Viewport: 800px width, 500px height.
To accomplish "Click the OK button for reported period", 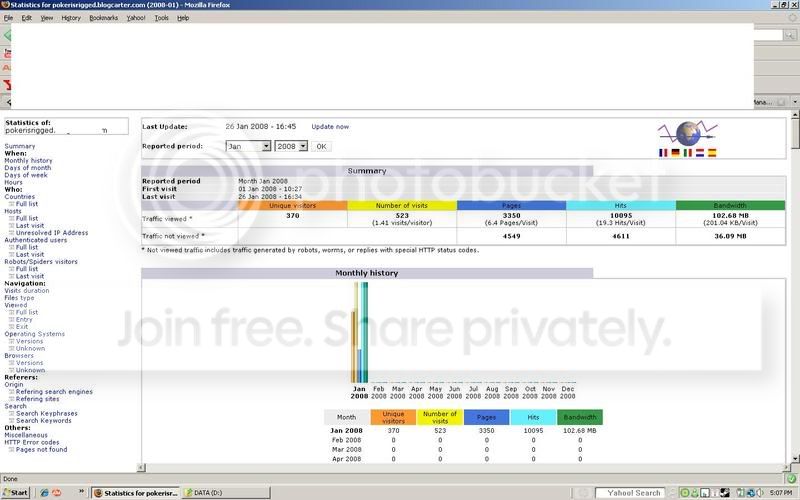I will click(x=321, y=146).
